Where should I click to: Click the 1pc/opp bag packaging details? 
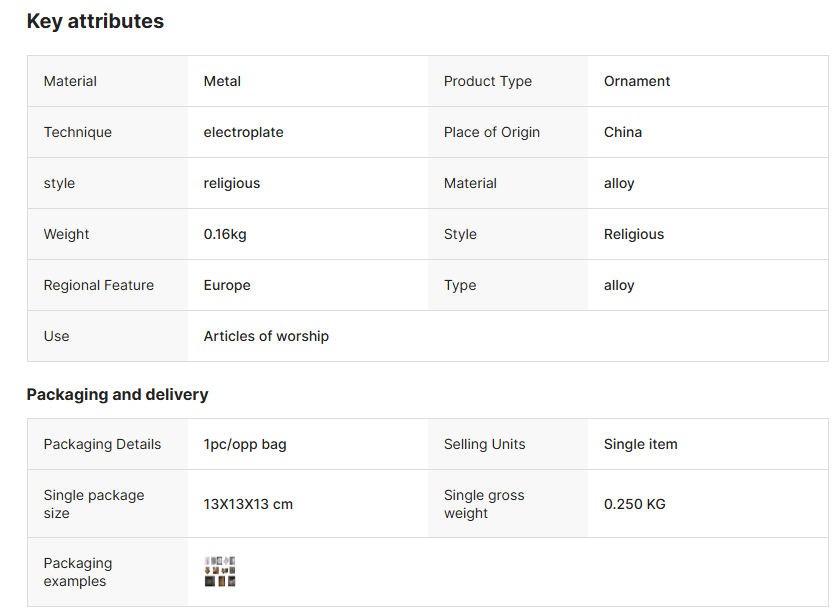245,444
